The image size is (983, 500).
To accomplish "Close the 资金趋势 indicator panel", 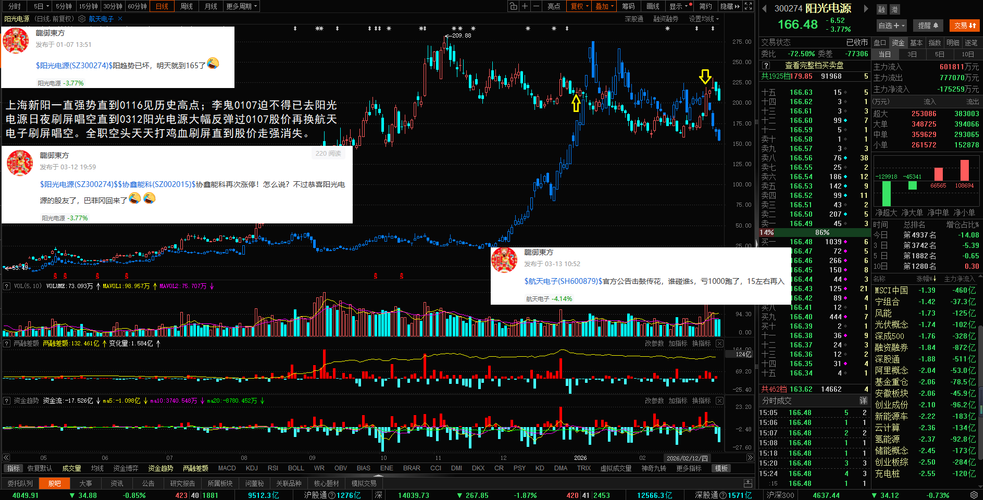I will pos(720,400).
